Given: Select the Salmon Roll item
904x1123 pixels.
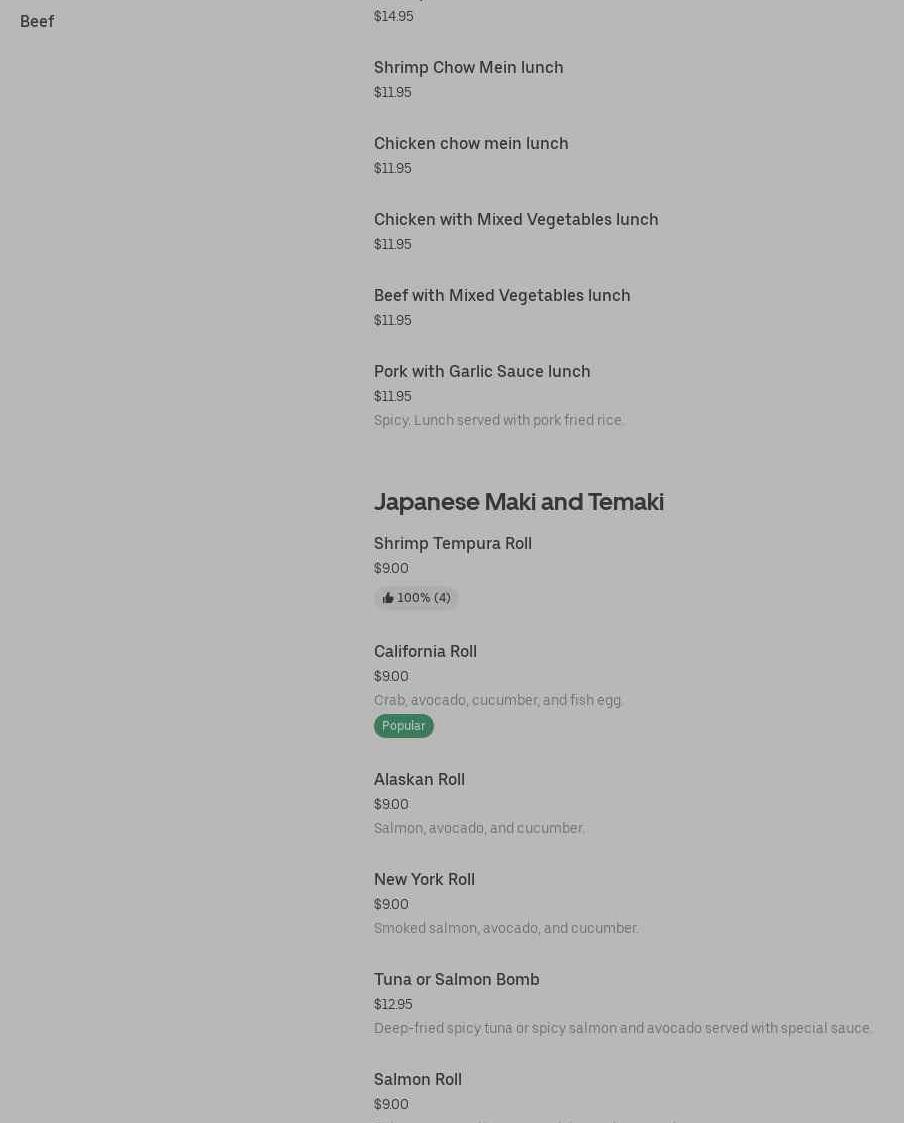Looking at the screenshot, I should point(417,1079).
